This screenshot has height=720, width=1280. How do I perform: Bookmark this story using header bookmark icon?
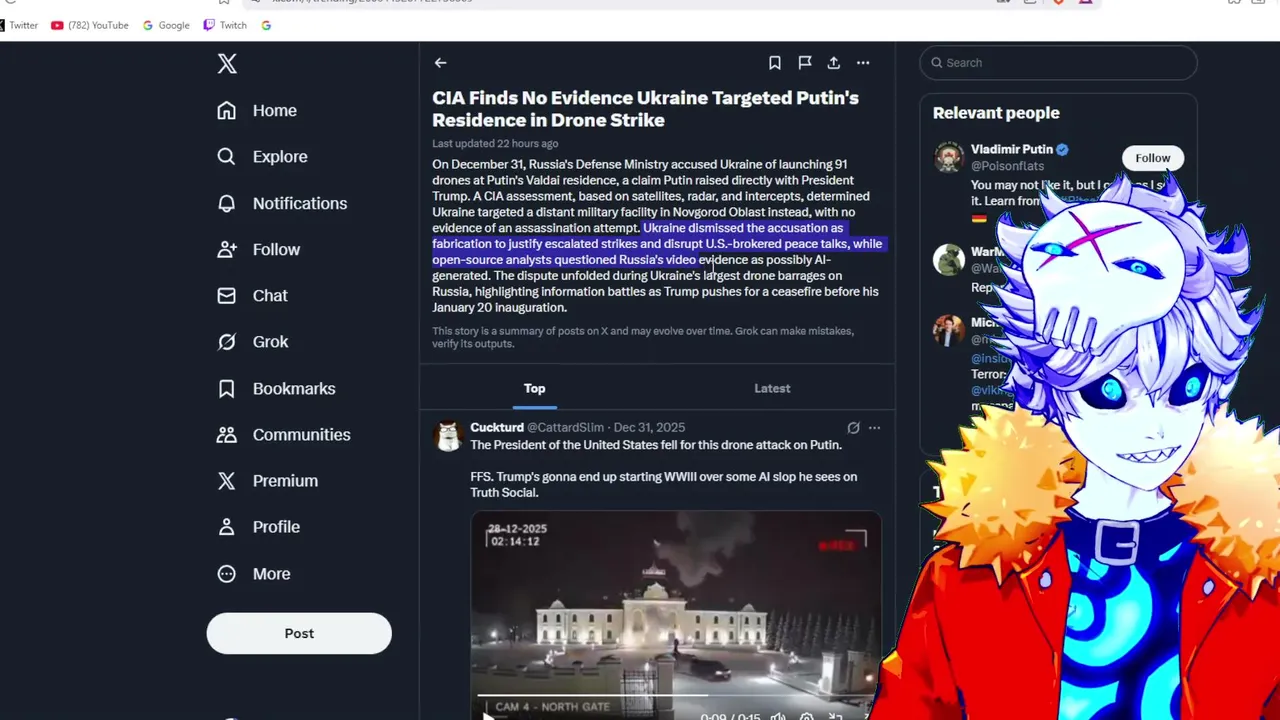[x=775, y=63]
